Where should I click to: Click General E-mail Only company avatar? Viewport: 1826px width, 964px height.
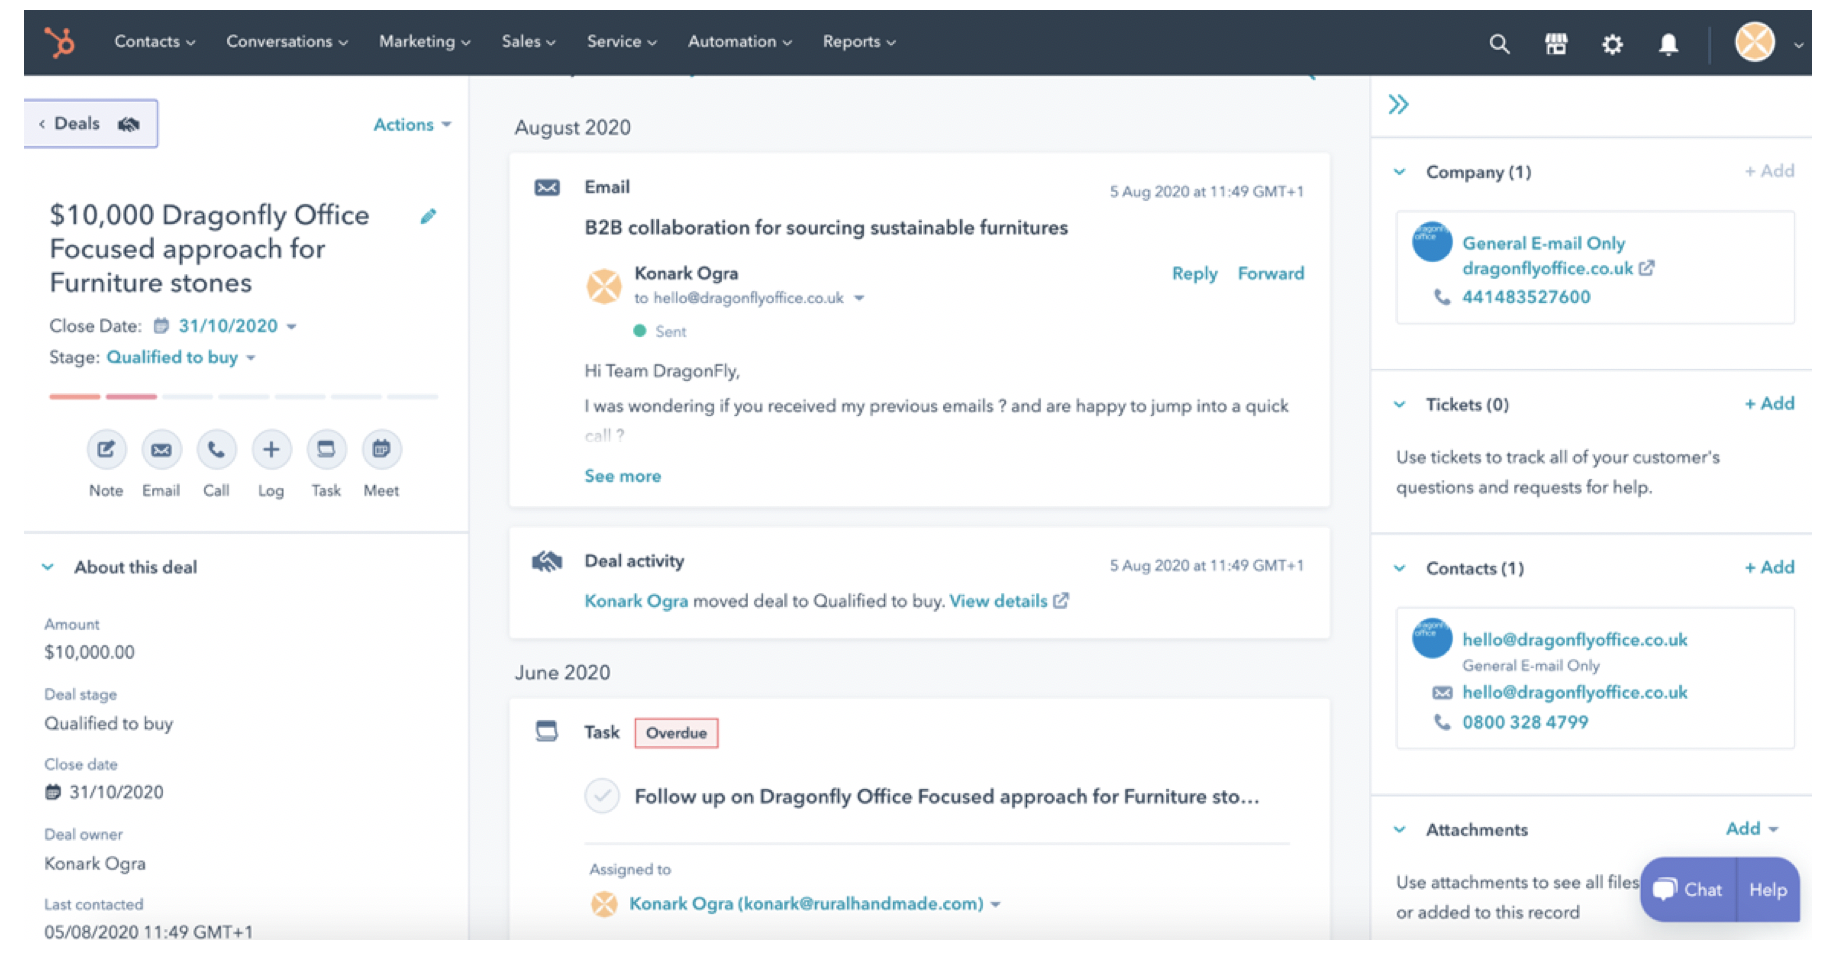[1432, 242]
